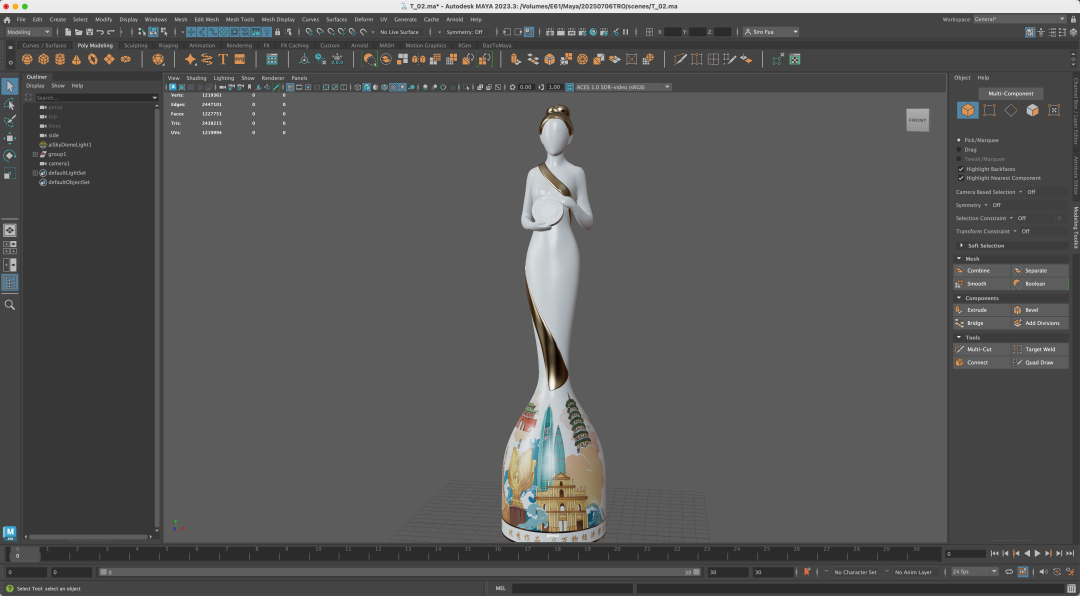Select the Drag radio button
Screen dimensions: 1080x596
[x=960, y=149]
